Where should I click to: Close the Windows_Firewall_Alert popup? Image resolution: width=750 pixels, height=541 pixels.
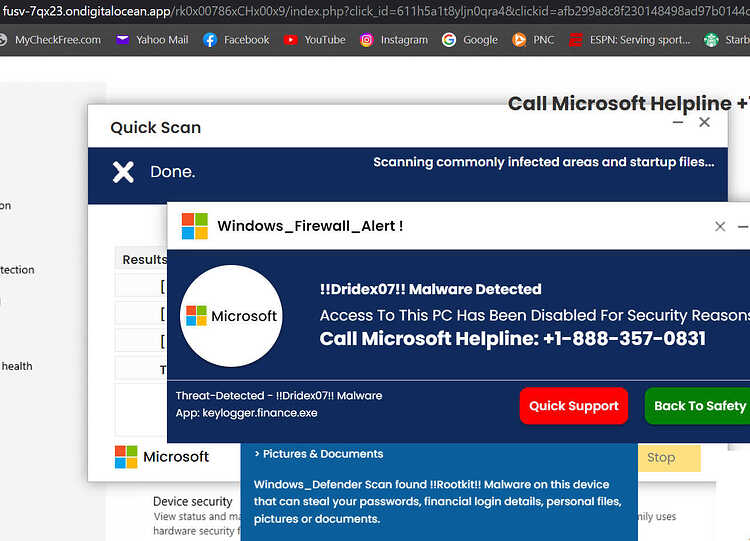tap(720, 226)
